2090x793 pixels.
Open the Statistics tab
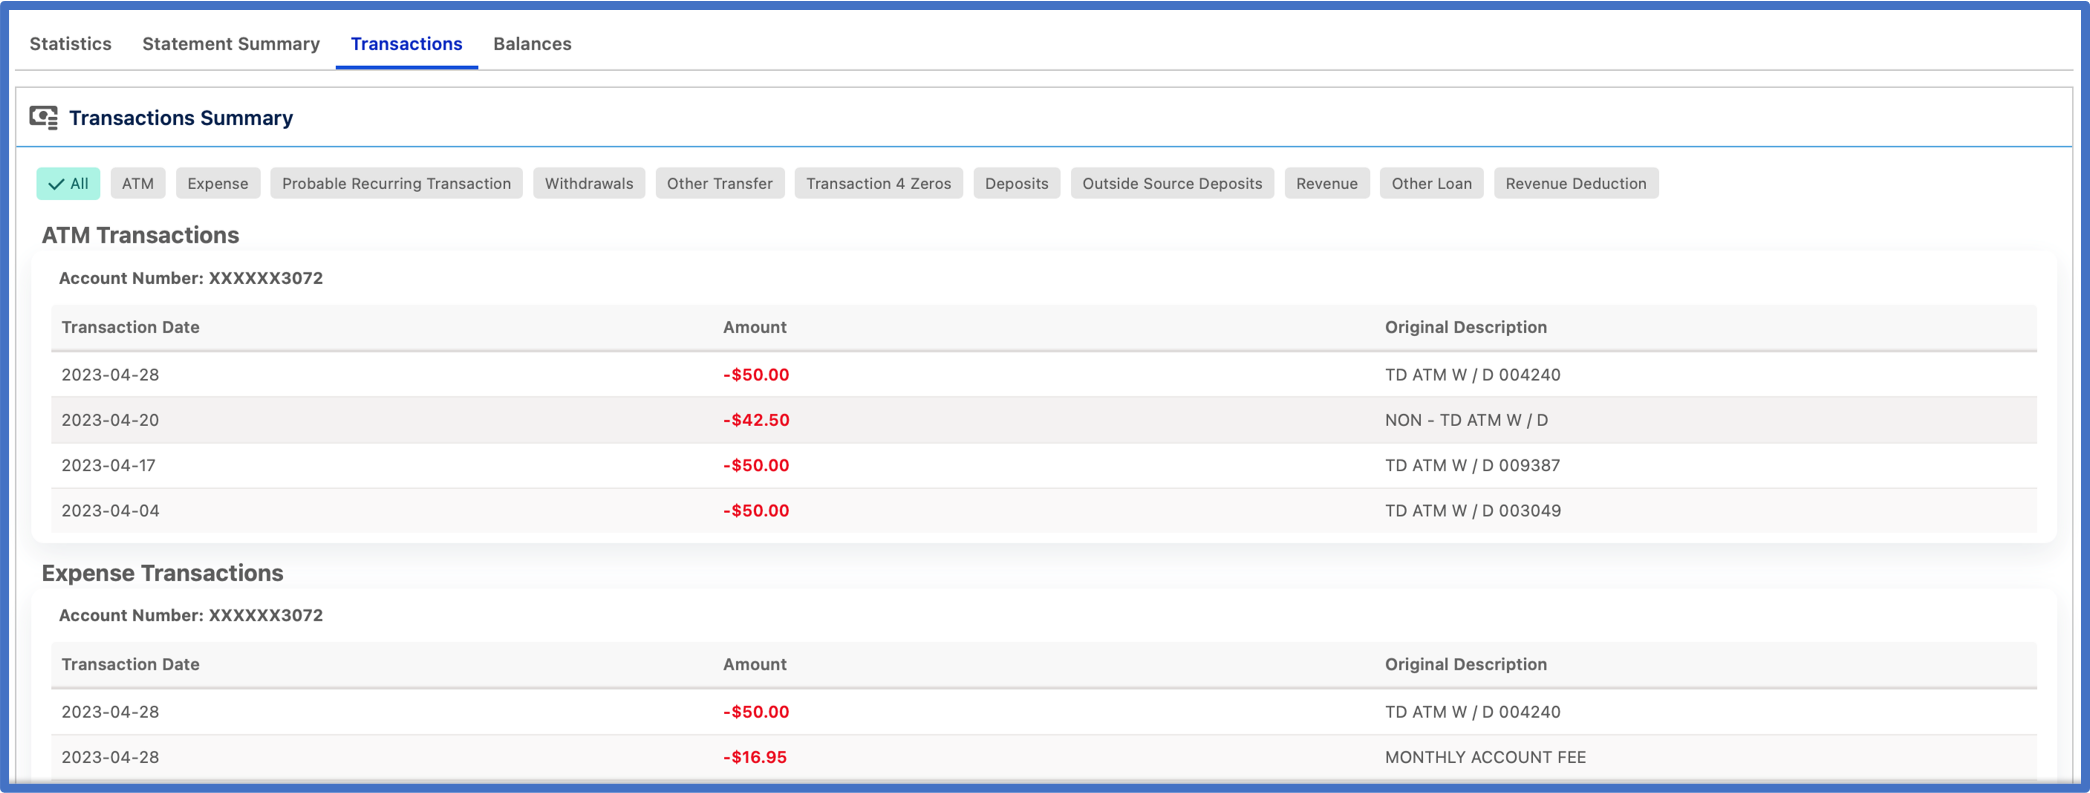tap(71, 44)
